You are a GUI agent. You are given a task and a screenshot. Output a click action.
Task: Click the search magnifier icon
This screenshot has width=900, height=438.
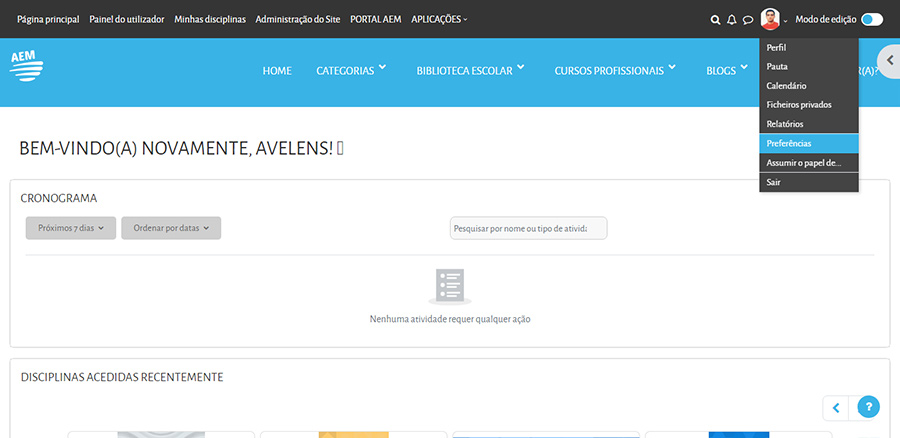click(x=715, y=19)
